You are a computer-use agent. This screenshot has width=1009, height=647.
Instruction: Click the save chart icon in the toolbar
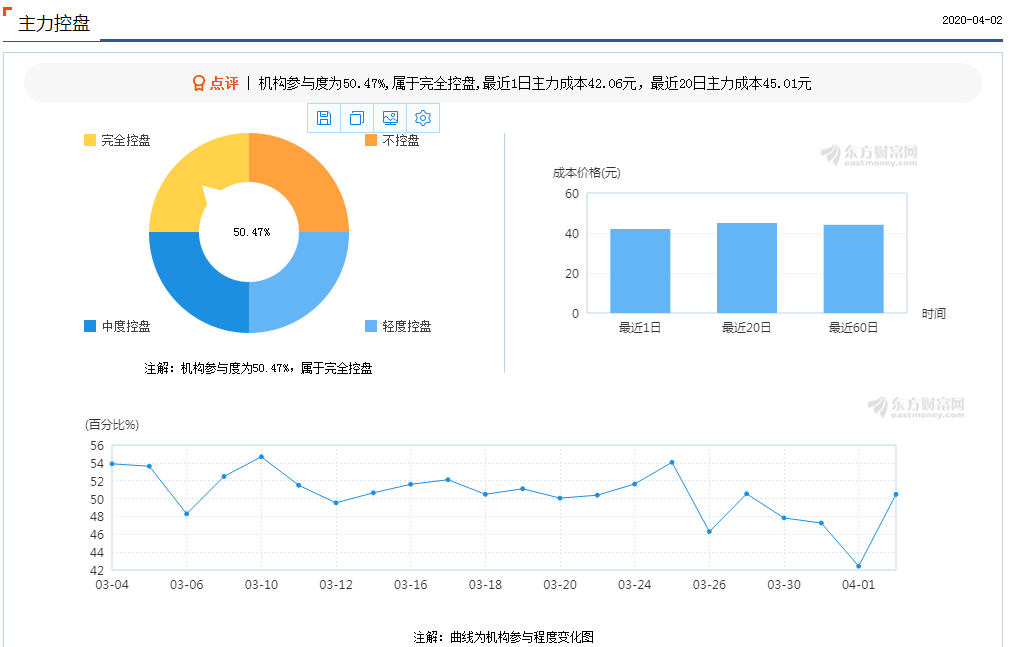click(x=324, y=118)
